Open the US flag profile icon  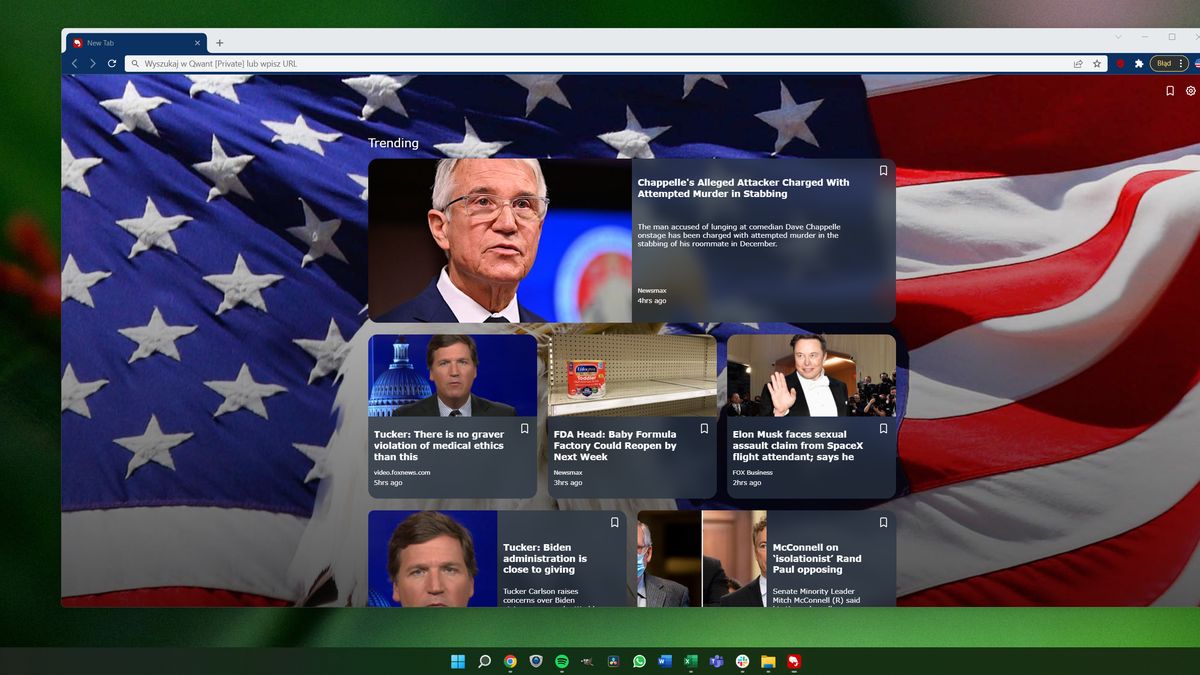click(x=1195, y=63)
